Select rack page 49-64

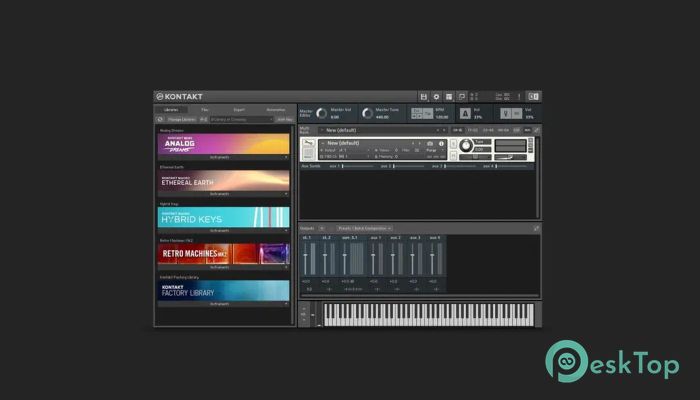503,130
